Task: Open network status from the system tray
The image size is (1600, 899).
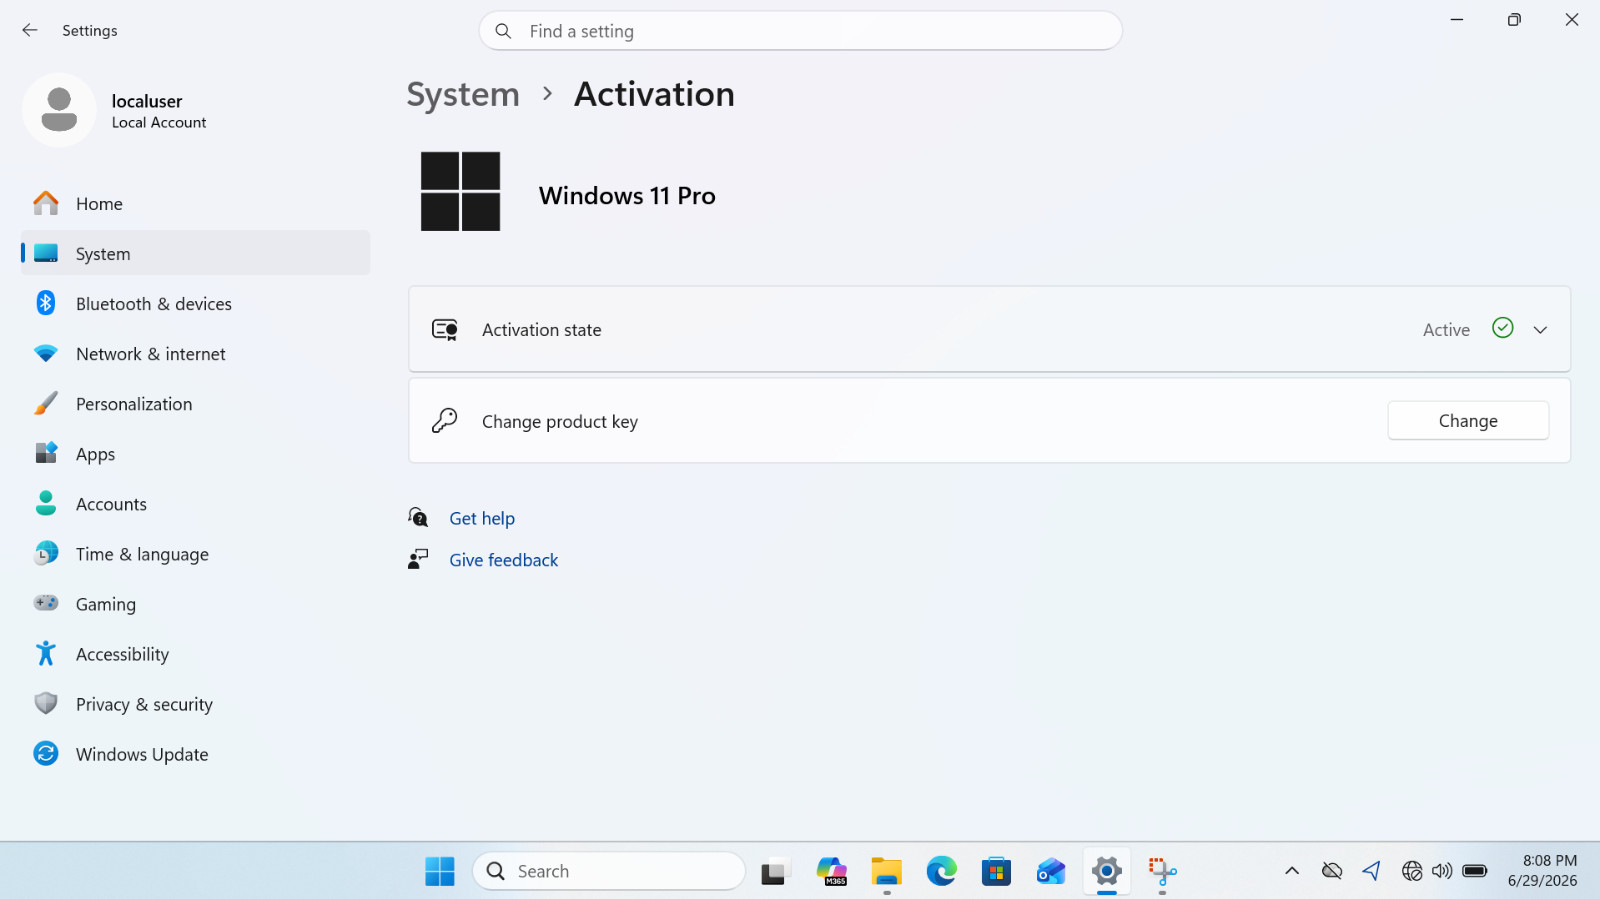Action: [x=1412, y=871]
